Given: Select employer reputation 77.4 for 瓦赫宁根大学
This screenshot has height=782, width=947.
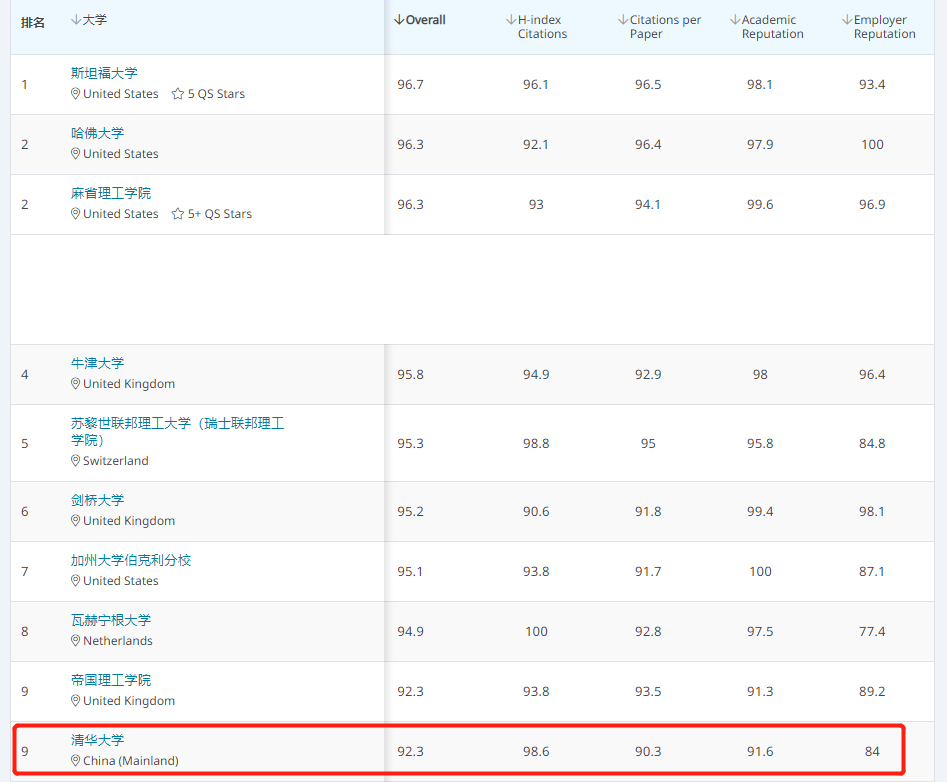Looking at the screenshot, I should 872,632.
